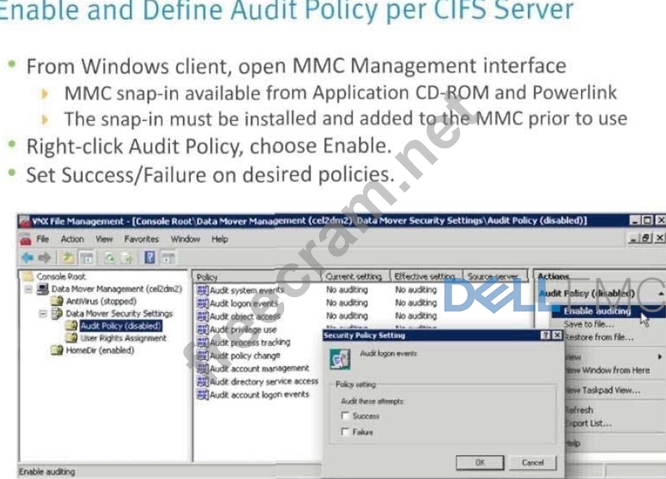Click the User Rights Assignment folder icon
666x479 pixels.
point(71,338)
